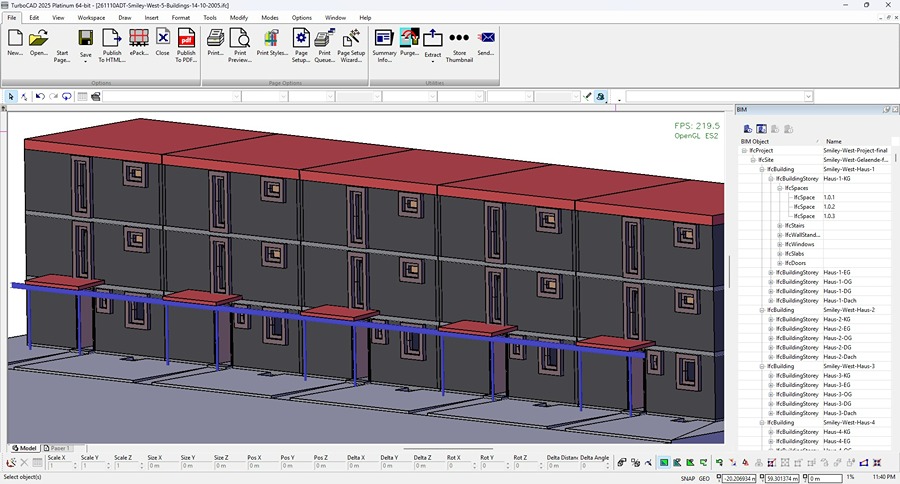This screenshot has width=900, height=484.
Task: Collapse the Smiley-West-Haus-2 IfcBuilding node
Action: tap(762, 310)
